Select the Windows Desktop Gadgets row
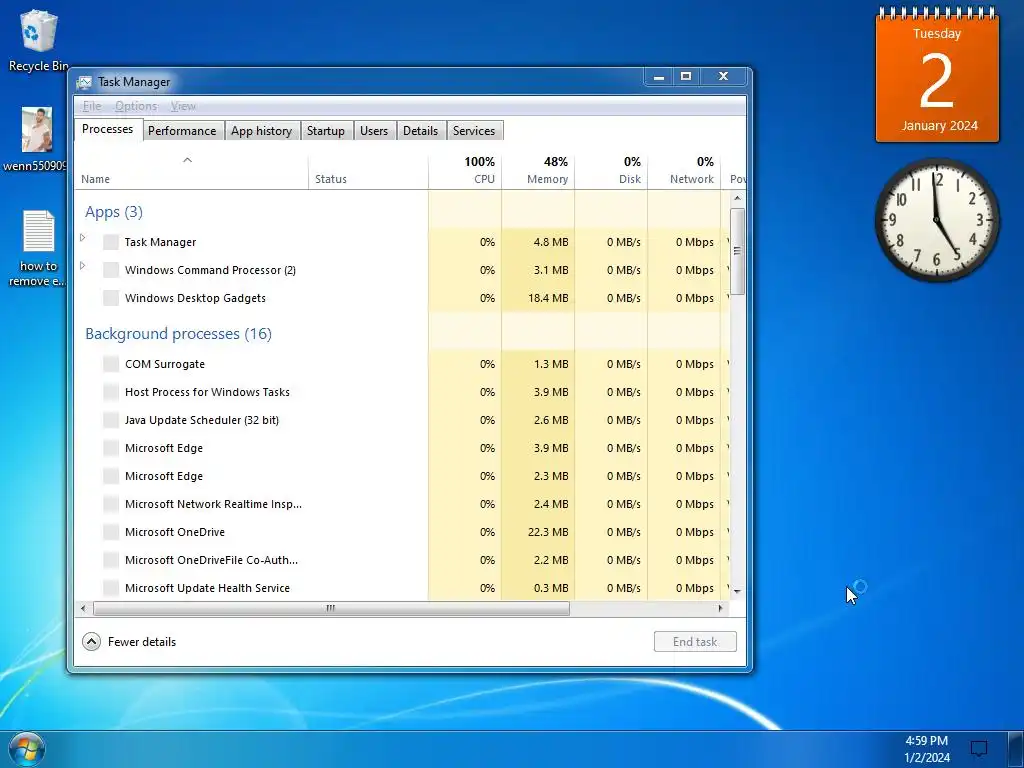The width and height of the screenshot is (1024, 768). 402,298
